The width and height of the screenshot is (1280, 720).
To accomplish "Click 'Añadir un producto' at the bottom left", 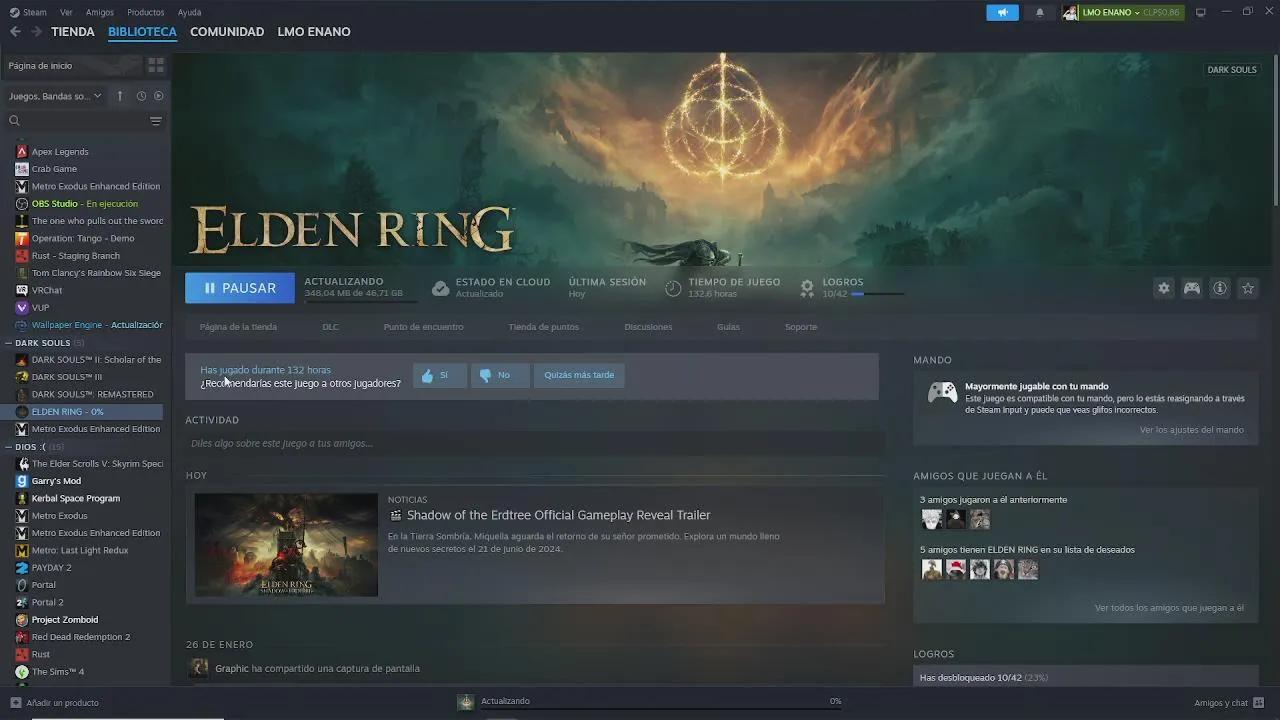I will [x=55, y=703].
